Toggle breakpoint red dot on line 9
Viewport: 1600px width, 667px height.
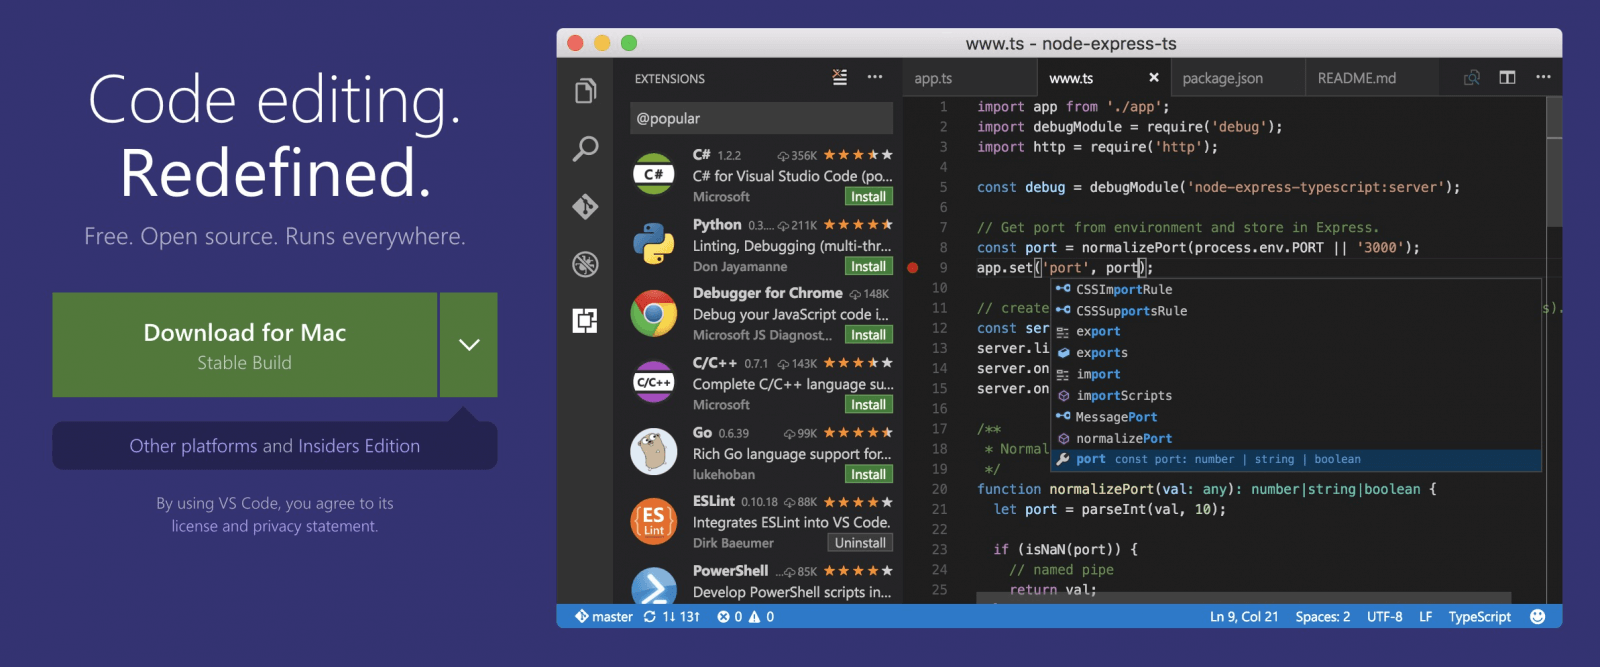tap(912, 267)
